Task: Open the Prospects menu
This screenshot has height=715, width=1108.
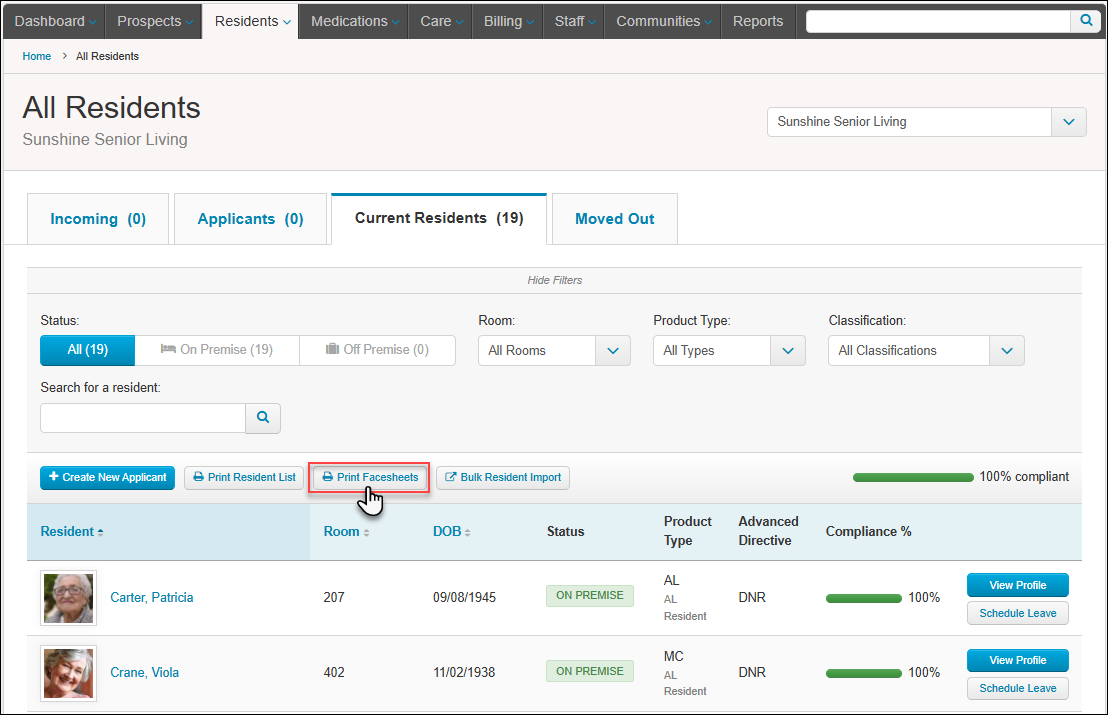Action: pos(154,21)
